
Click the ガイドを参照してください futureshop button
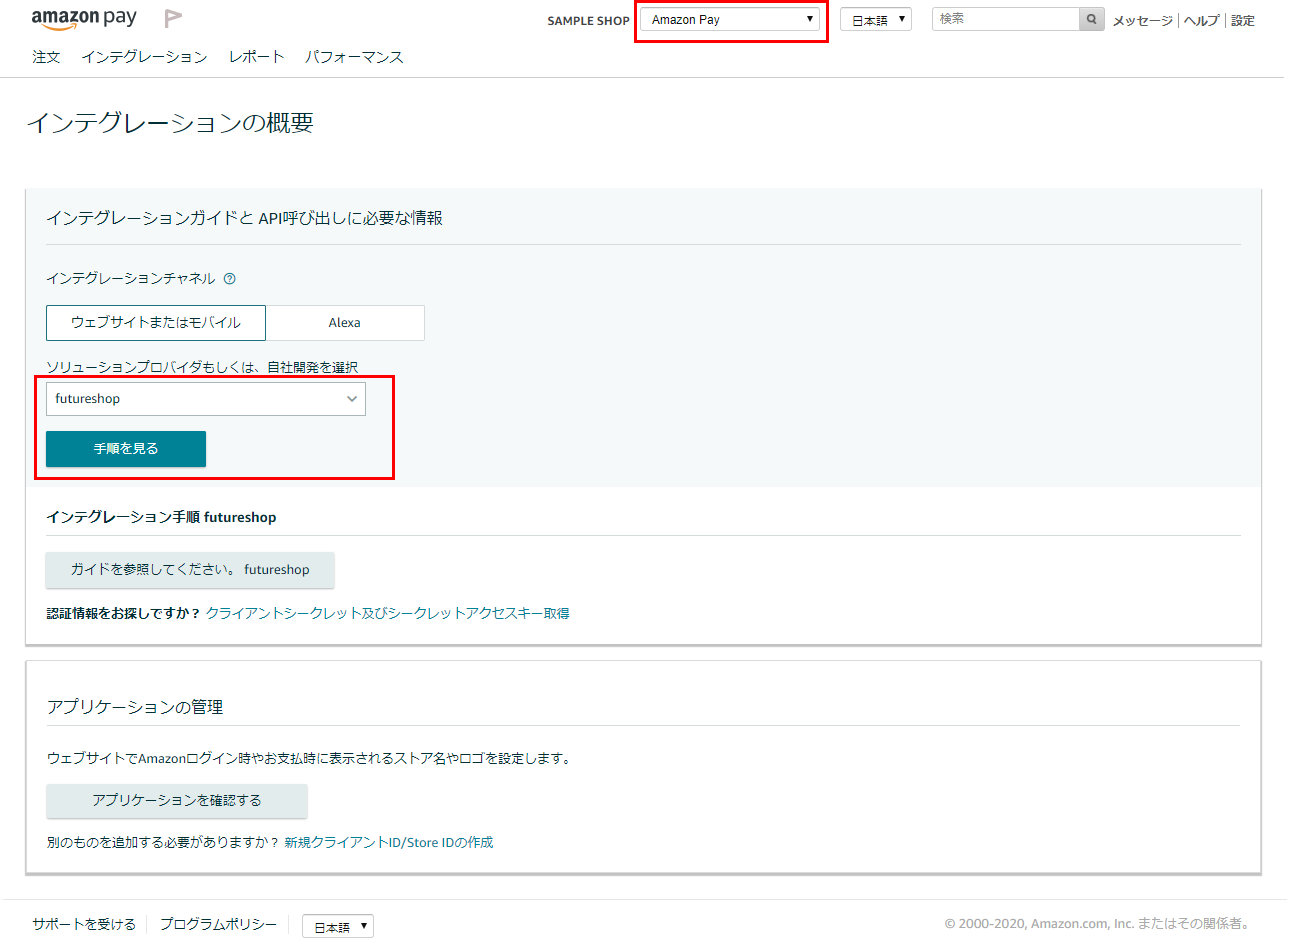pos(190,570)
